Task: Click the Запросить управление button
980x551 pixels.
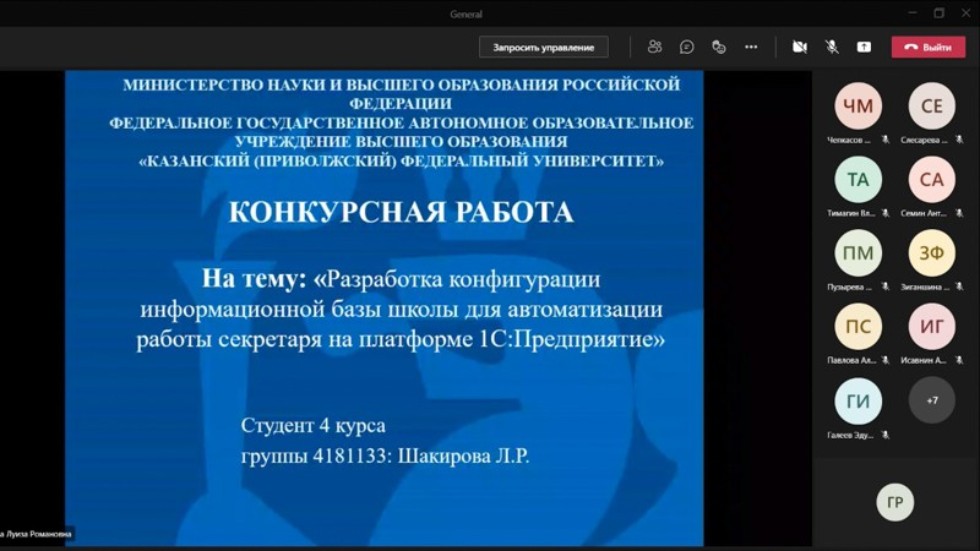Action: (543, 47)
